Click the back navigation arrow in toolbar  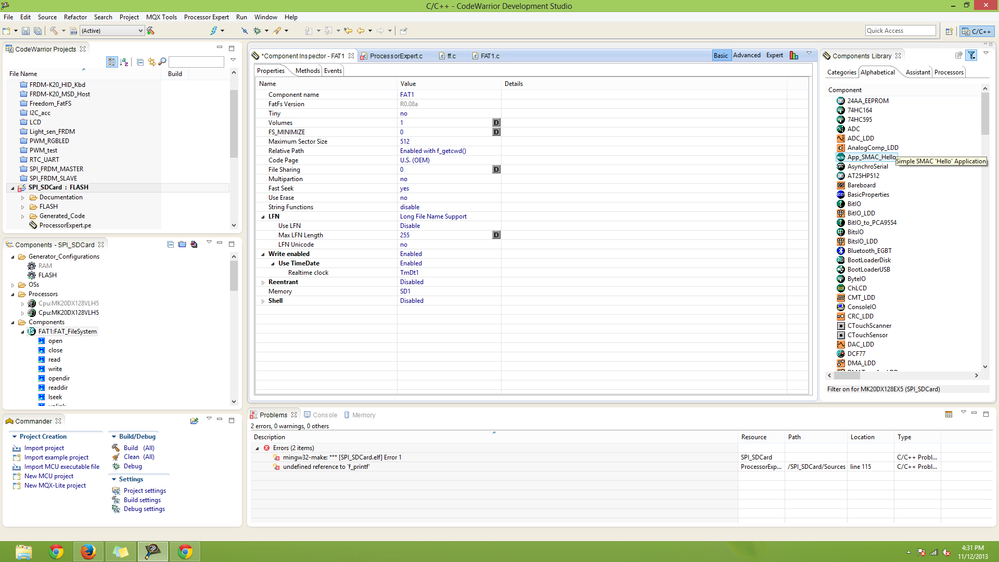pos(361,31)
